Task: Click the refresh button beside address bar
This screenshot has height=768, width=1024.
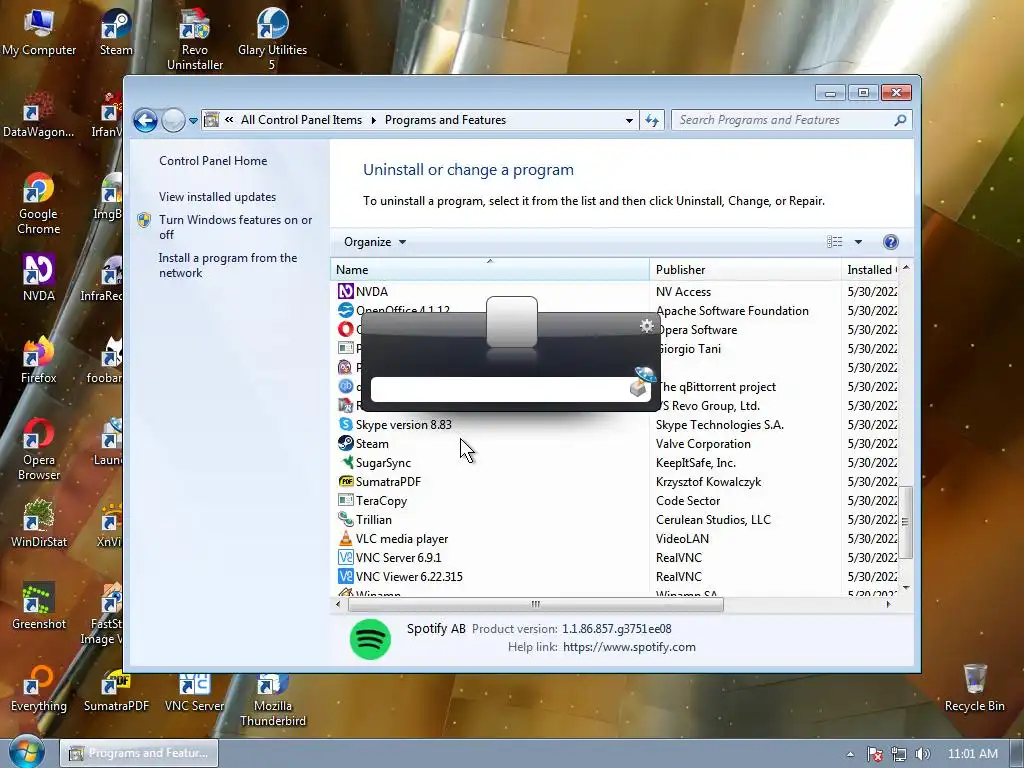Action: (x=652, y=120)
